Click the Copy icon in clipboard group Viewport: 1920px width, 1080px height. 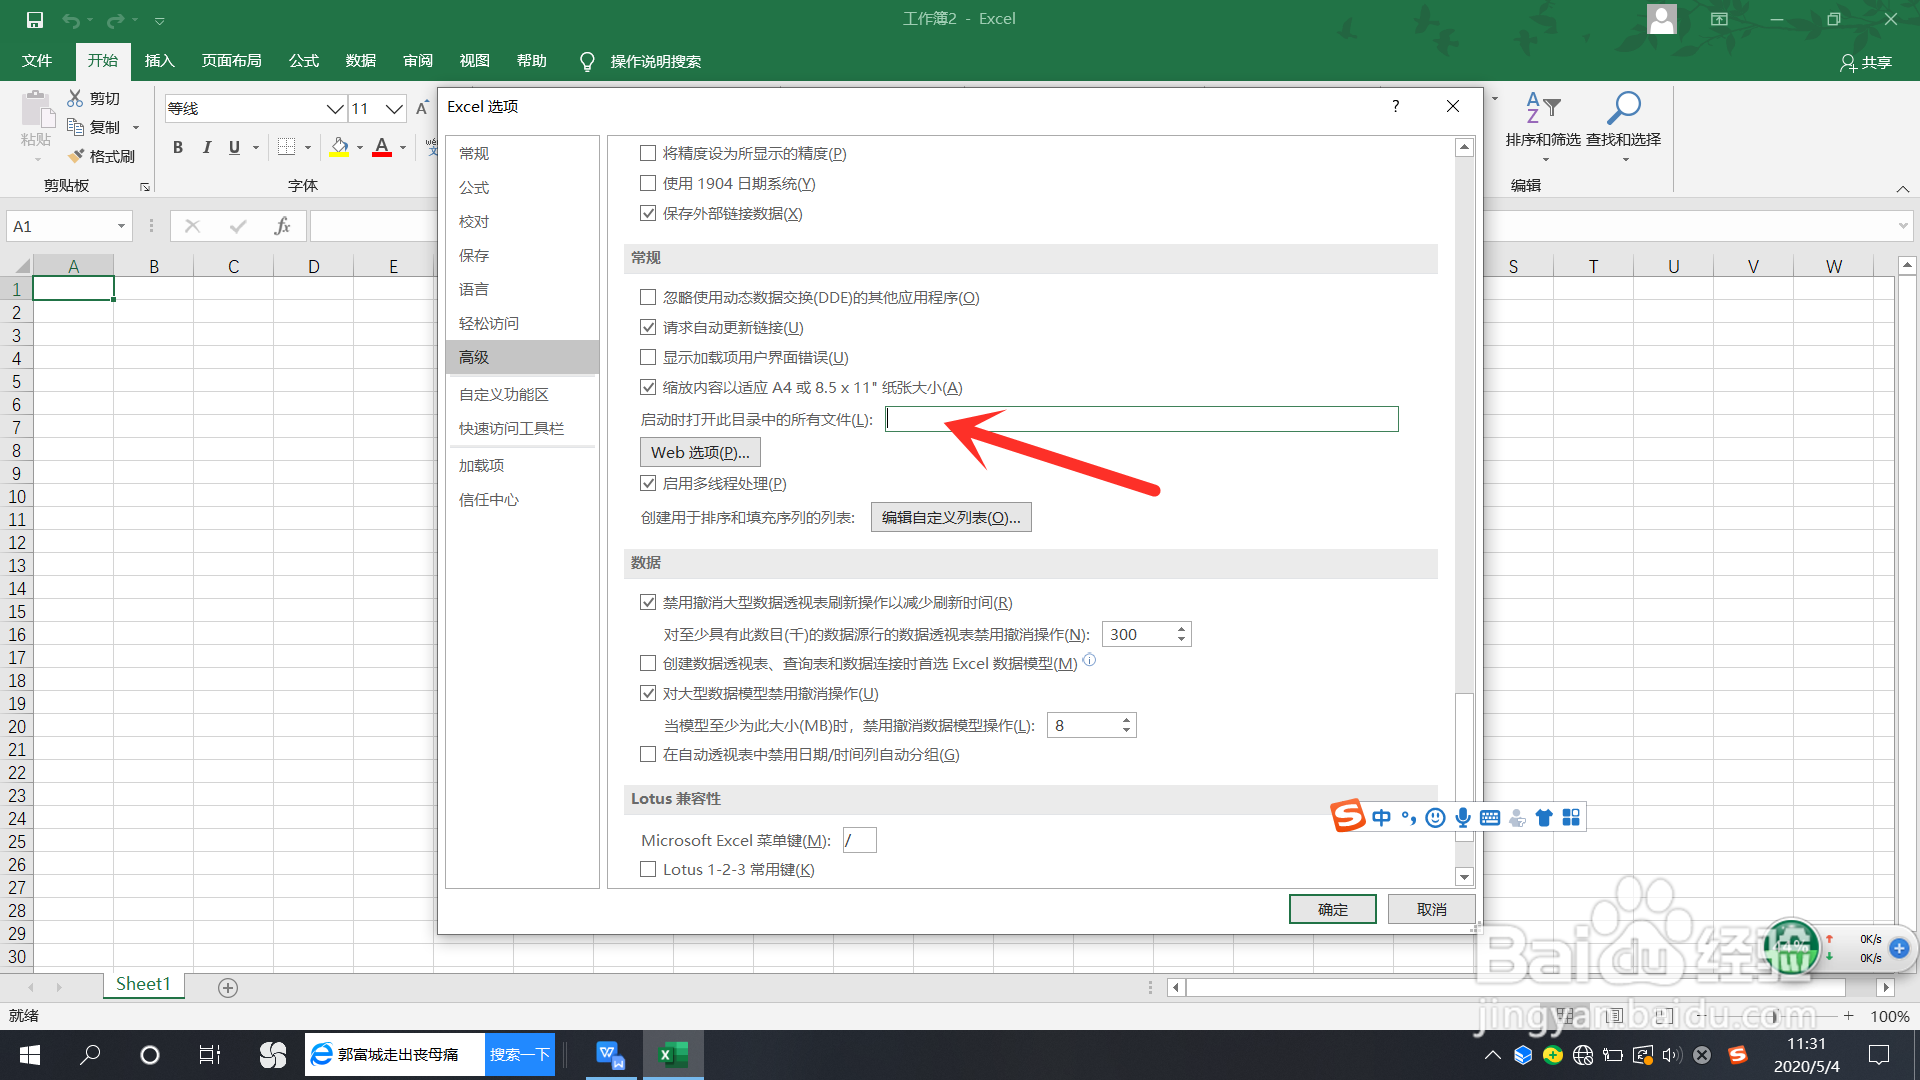(x=75, y=127)
